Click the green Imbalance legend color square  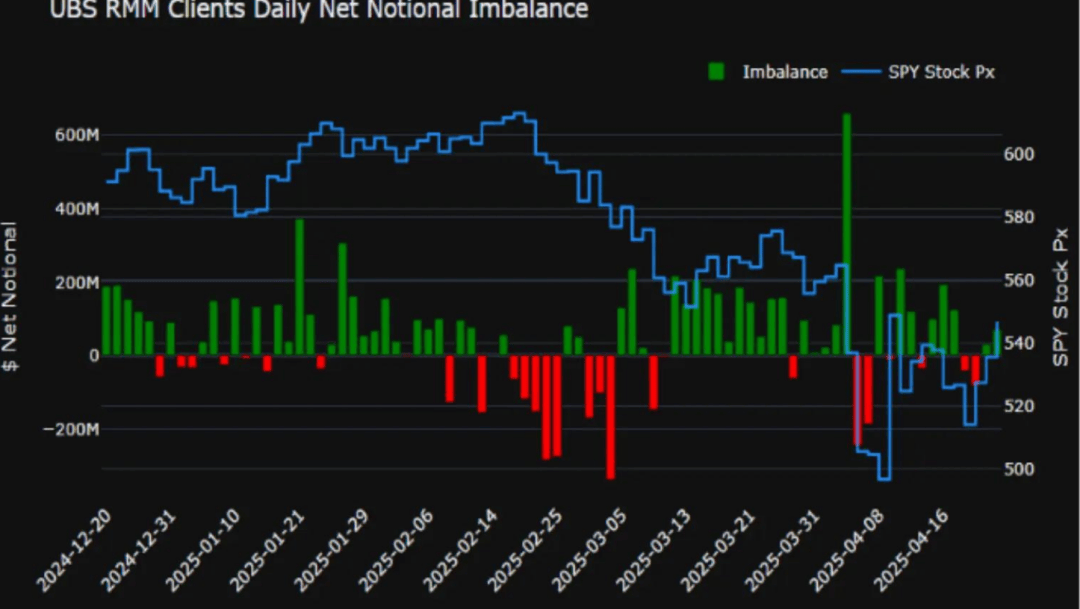716,72
